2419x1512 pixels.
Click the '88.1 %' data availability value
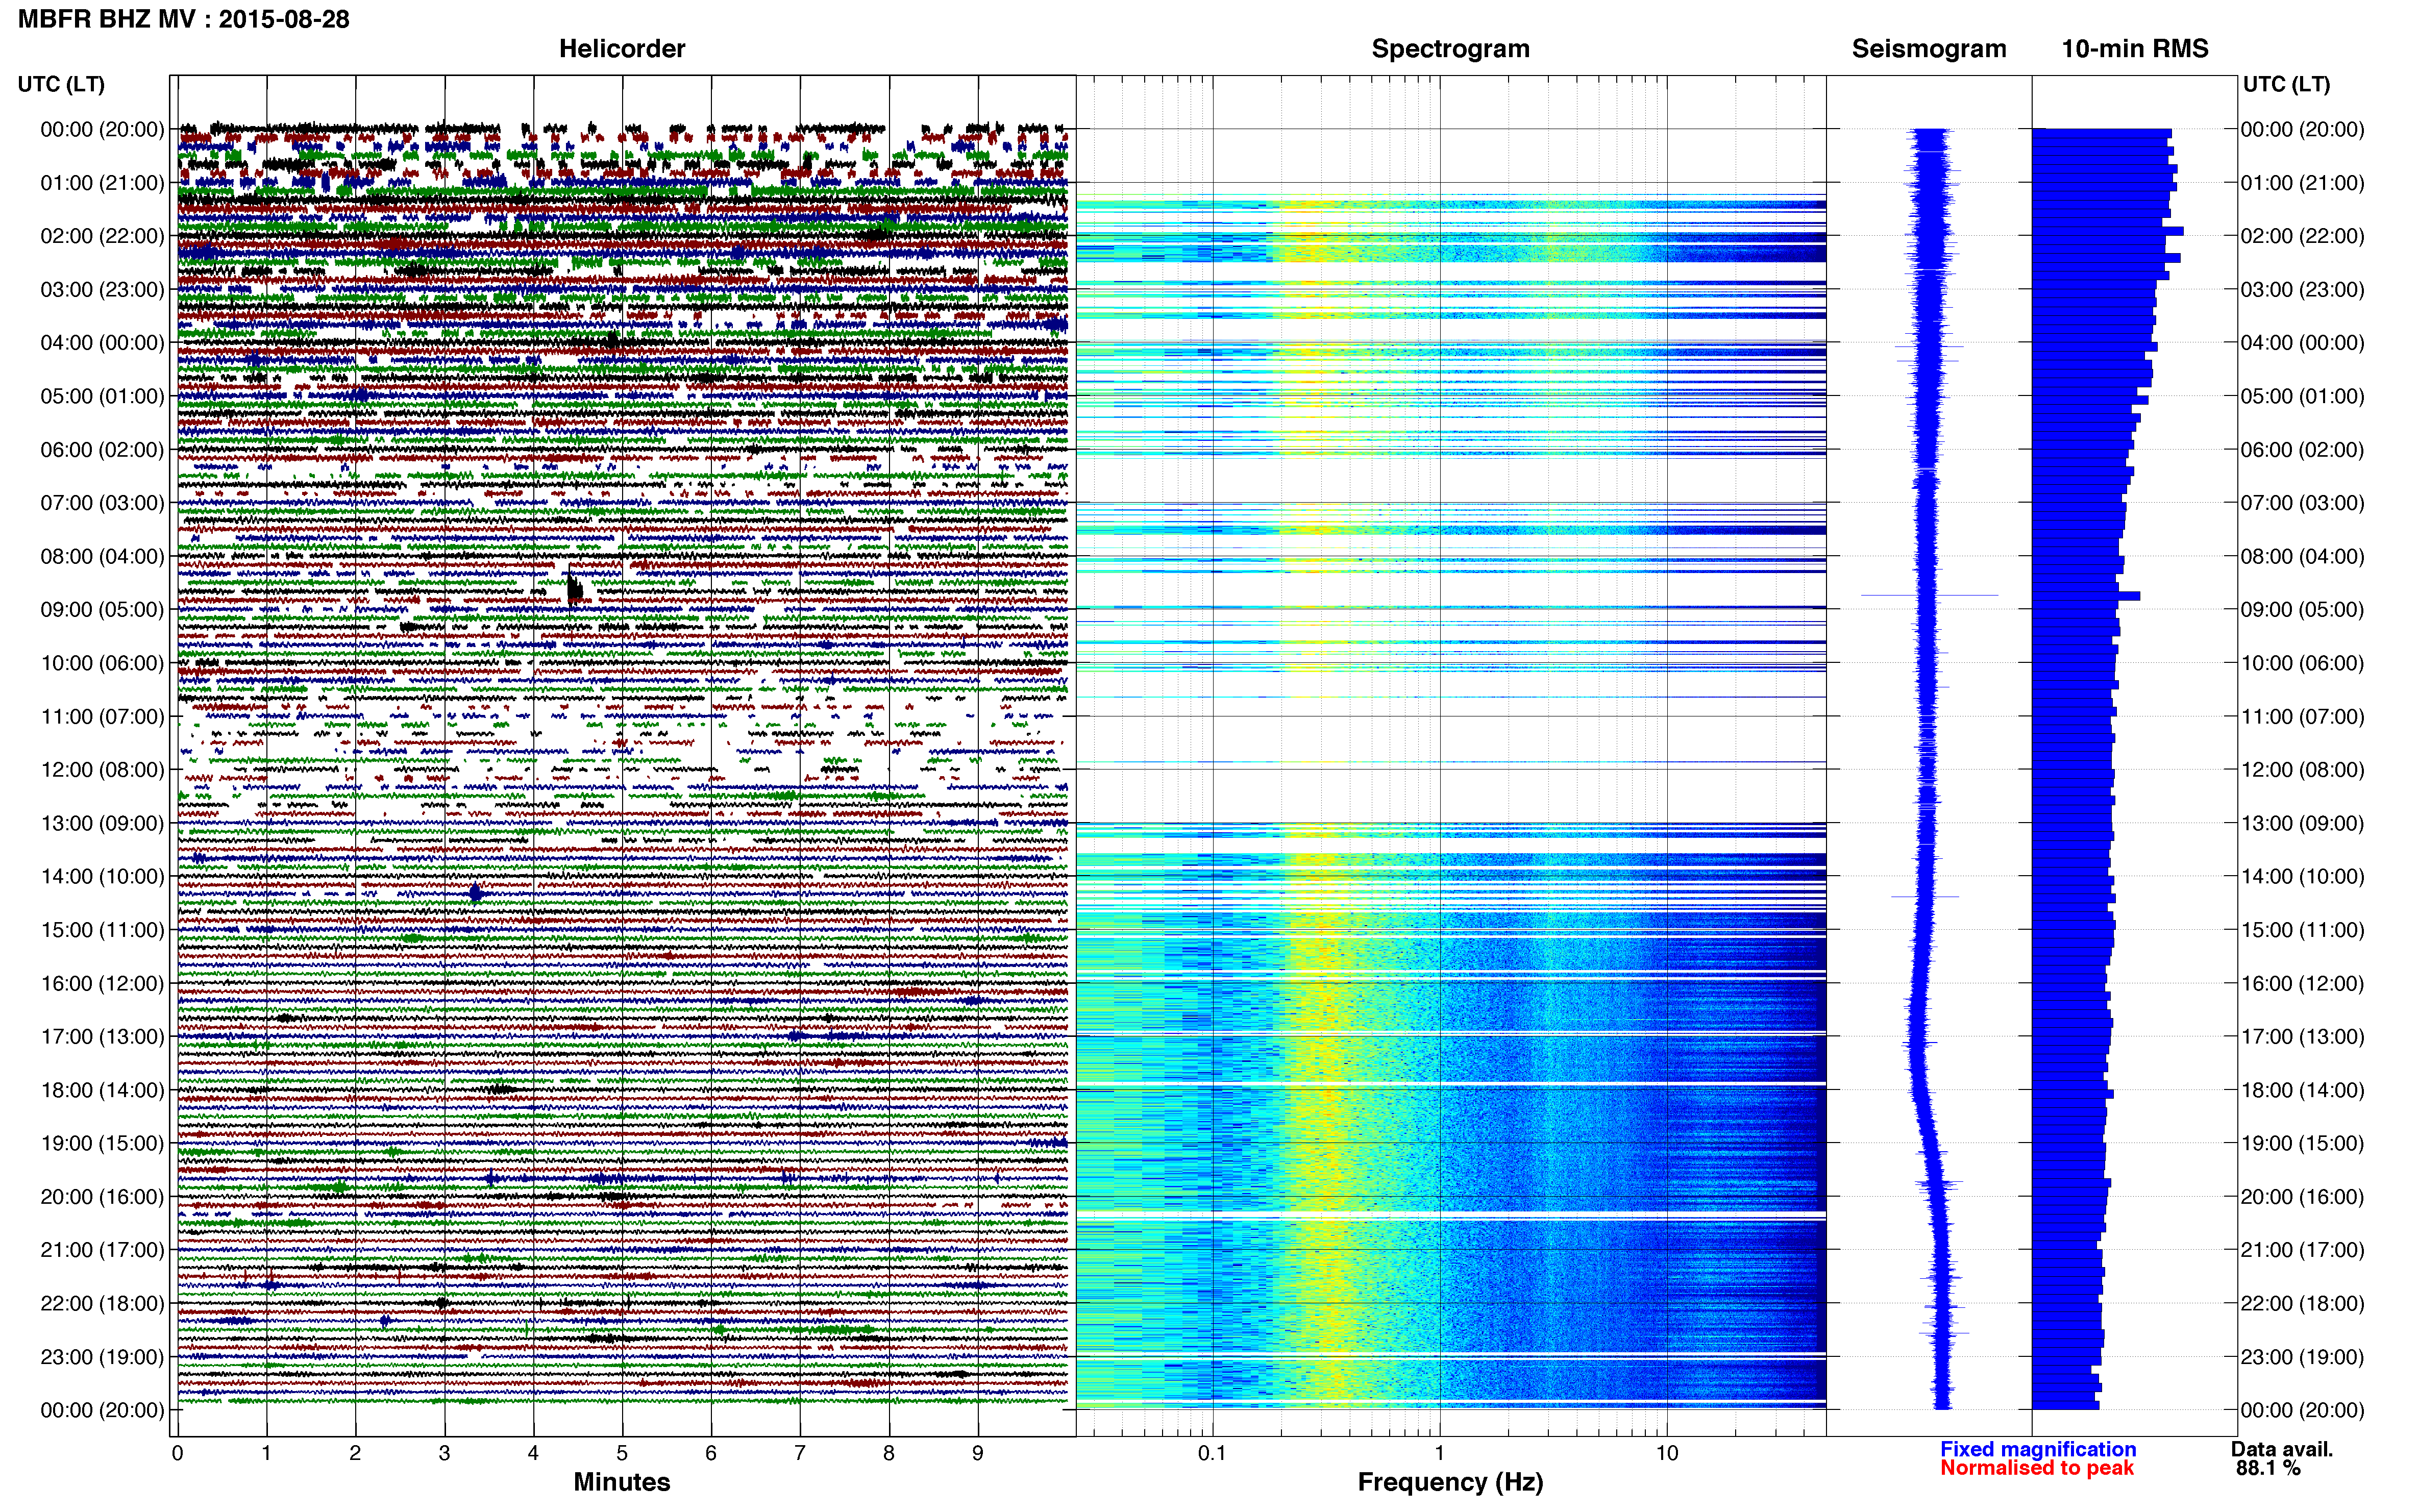coord(2268,1468)
